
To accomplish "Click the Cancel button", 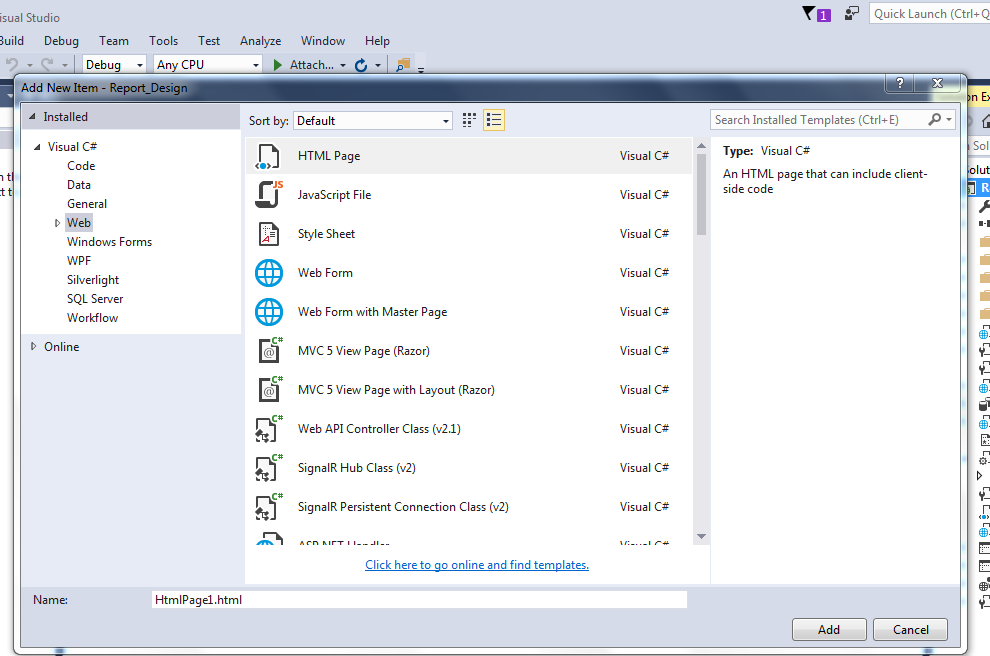I will point(910,629).
